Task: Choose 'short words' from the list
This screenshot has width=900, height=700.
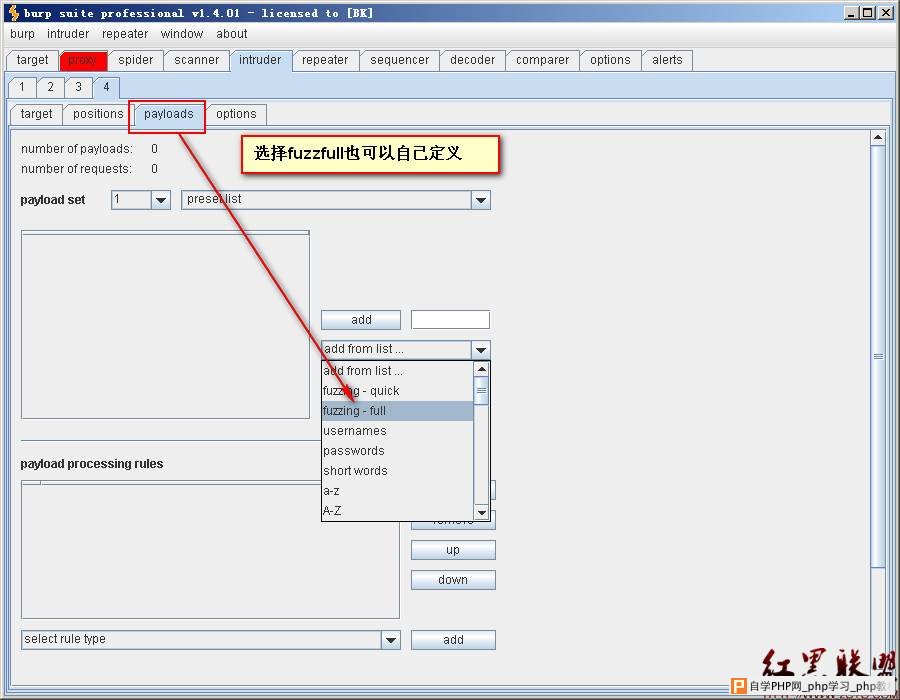Action: click(397, 470)
